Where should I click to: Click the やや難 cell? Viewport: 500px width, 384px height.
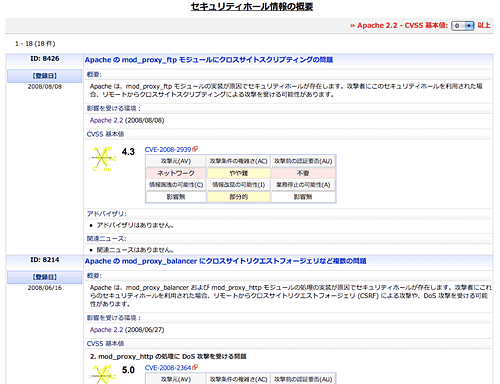click(238, 173)
